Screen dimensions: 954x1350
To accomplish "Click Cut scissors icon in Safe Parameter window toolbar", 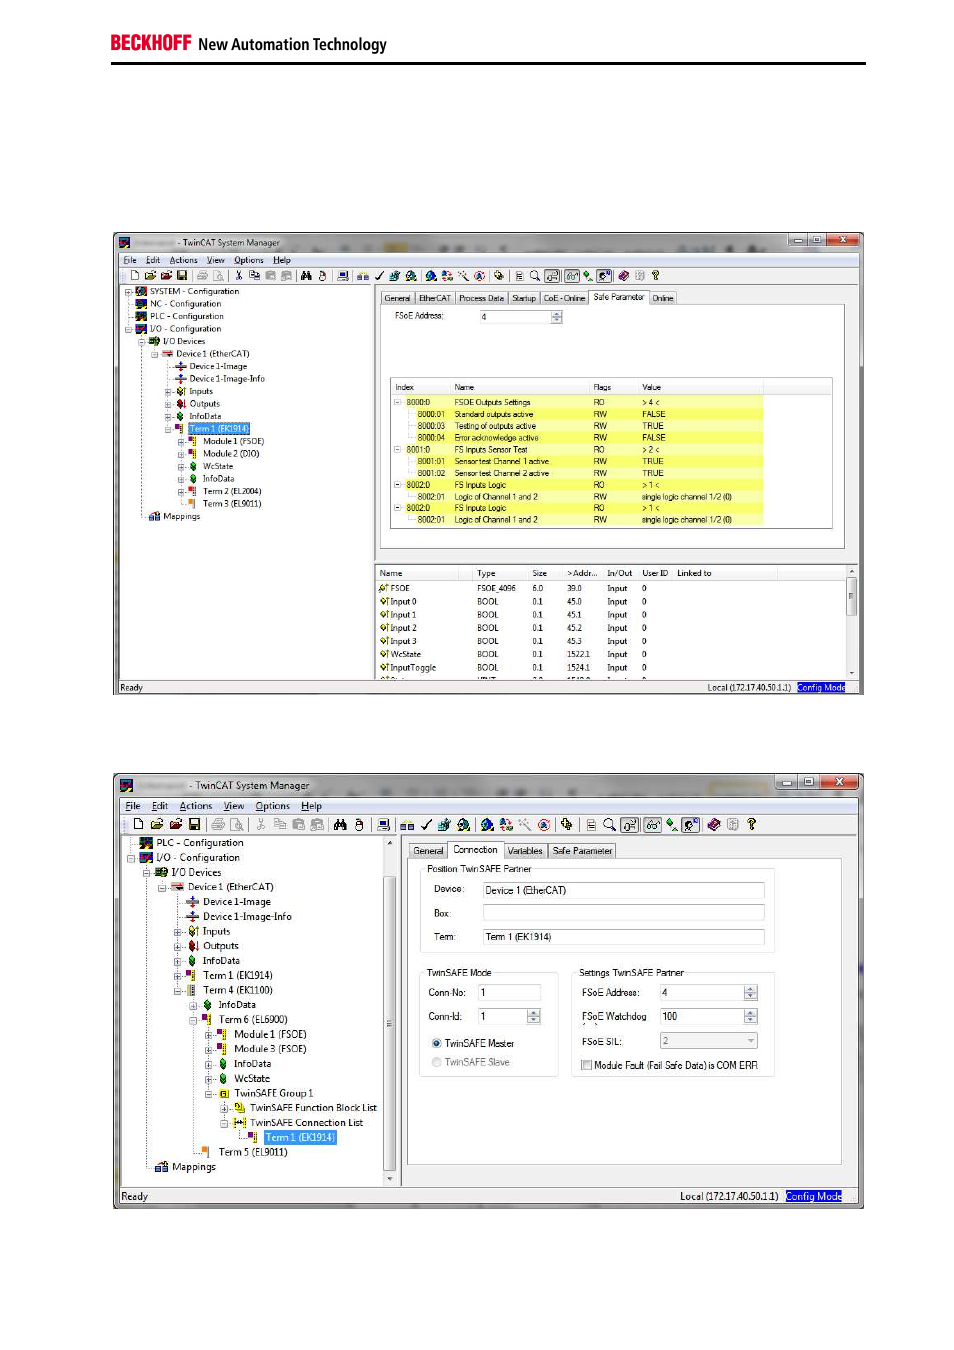I will pyautogui.click(x=238, y=275).
